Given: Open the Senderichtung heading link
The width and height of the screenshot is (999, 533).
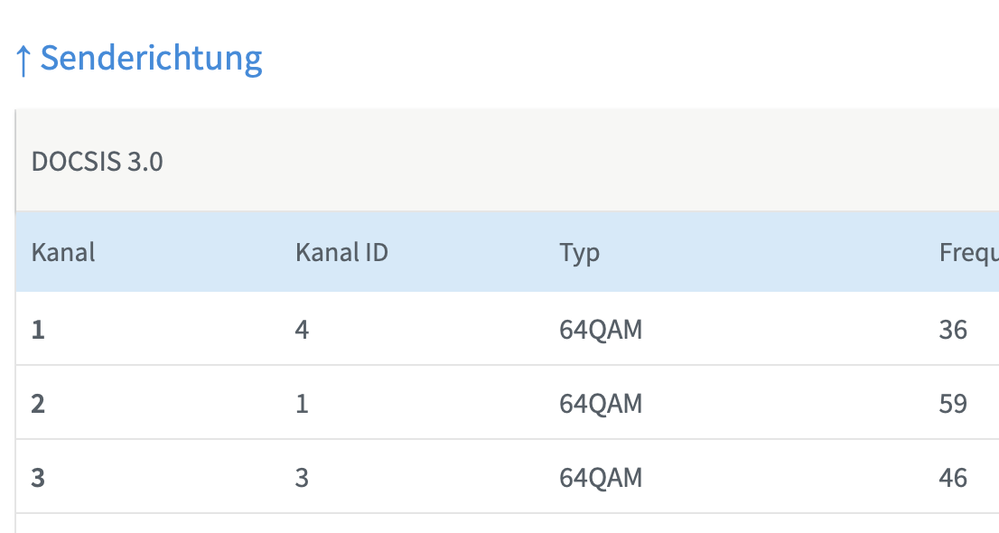Looking at the screenshot, I should pos(151,58).
